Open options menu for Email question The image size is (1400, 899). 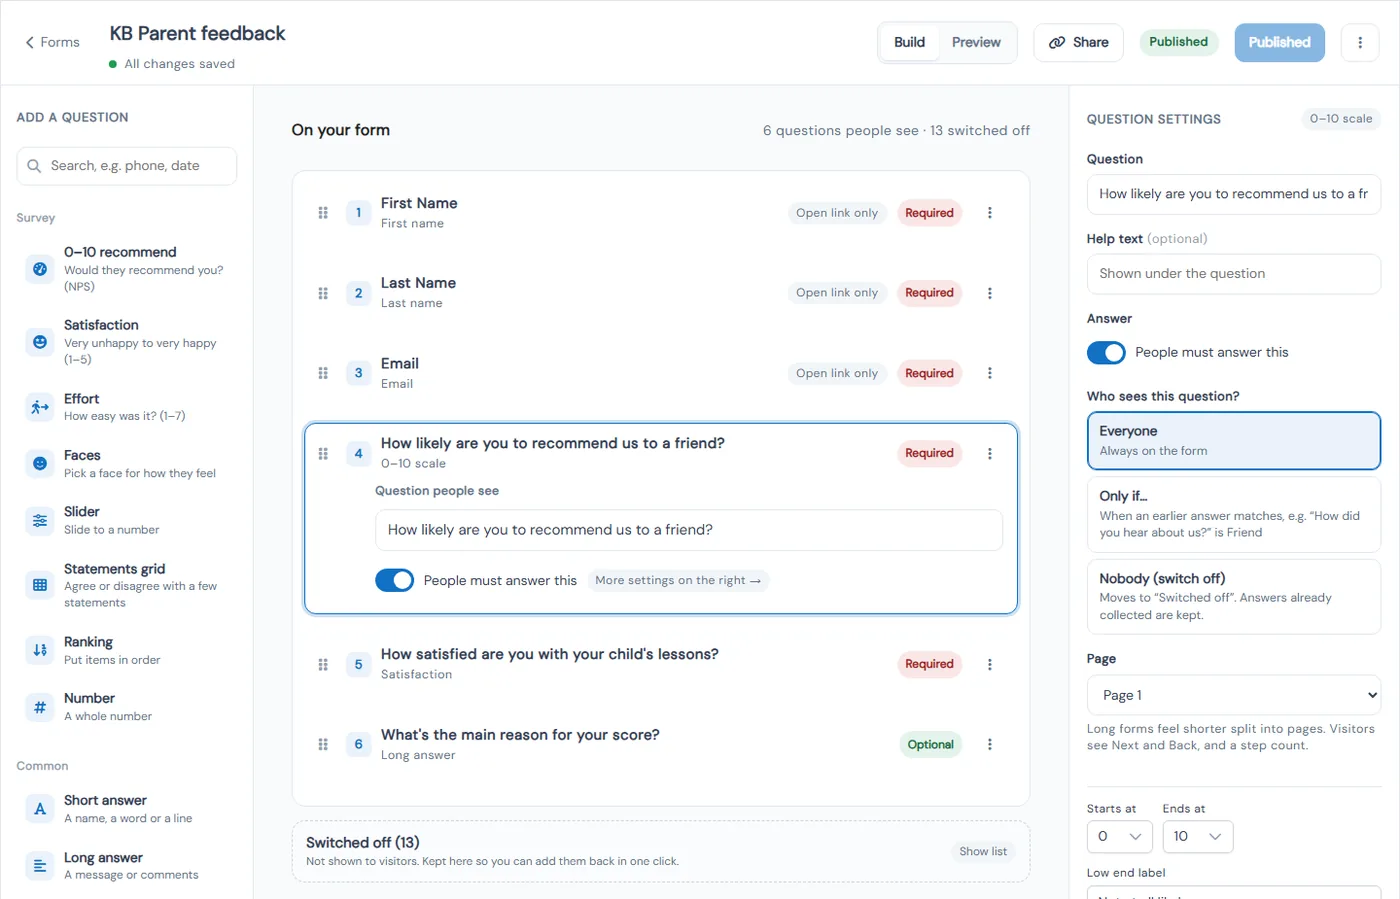coord(990,373)
